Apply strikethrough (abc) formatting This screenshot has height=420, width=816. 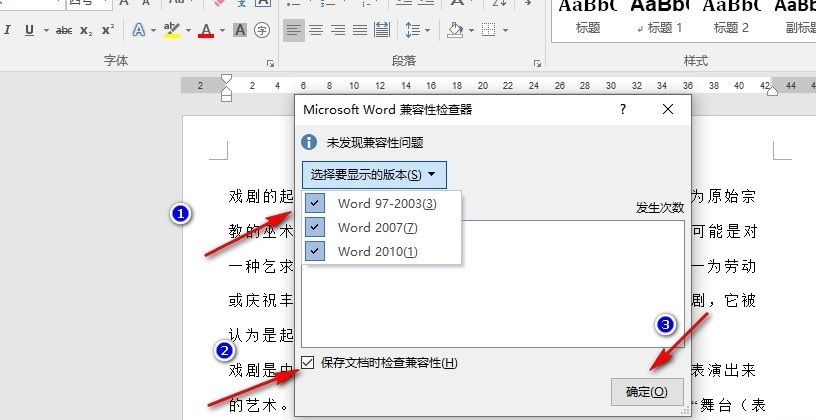click(63, 30)
